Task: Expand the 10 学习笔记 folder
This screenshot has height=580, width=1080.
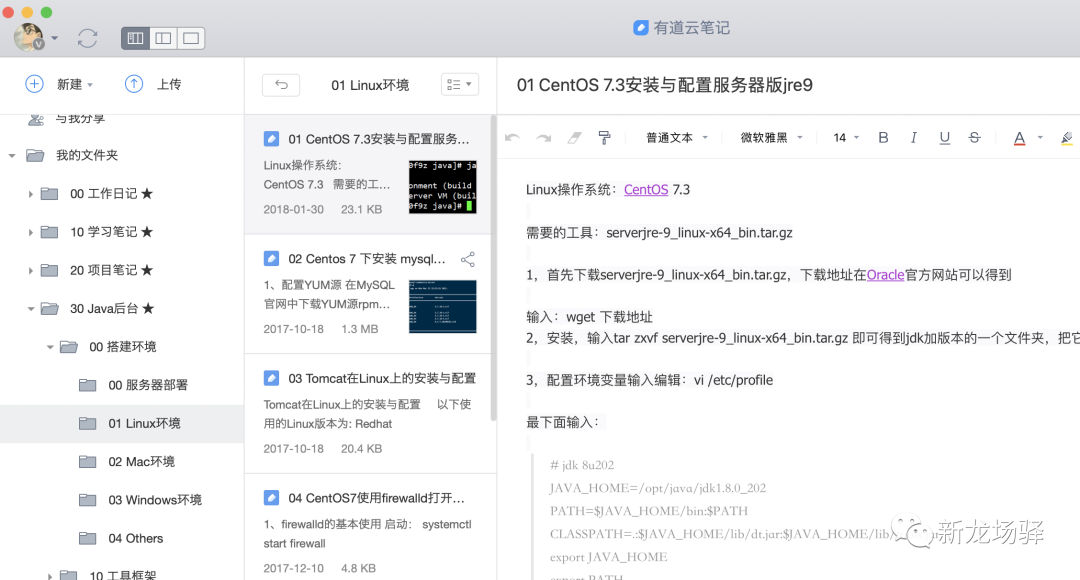Action: pos(30,233)
